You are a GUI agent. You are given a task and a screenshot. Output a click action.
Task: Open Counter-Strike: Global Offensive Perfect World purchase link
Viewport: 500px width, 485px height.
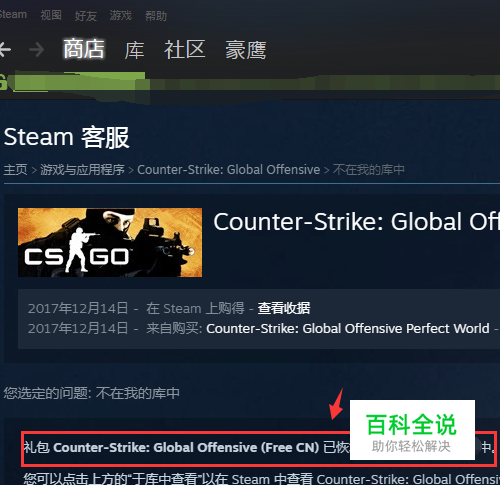[x=348, y=329]
